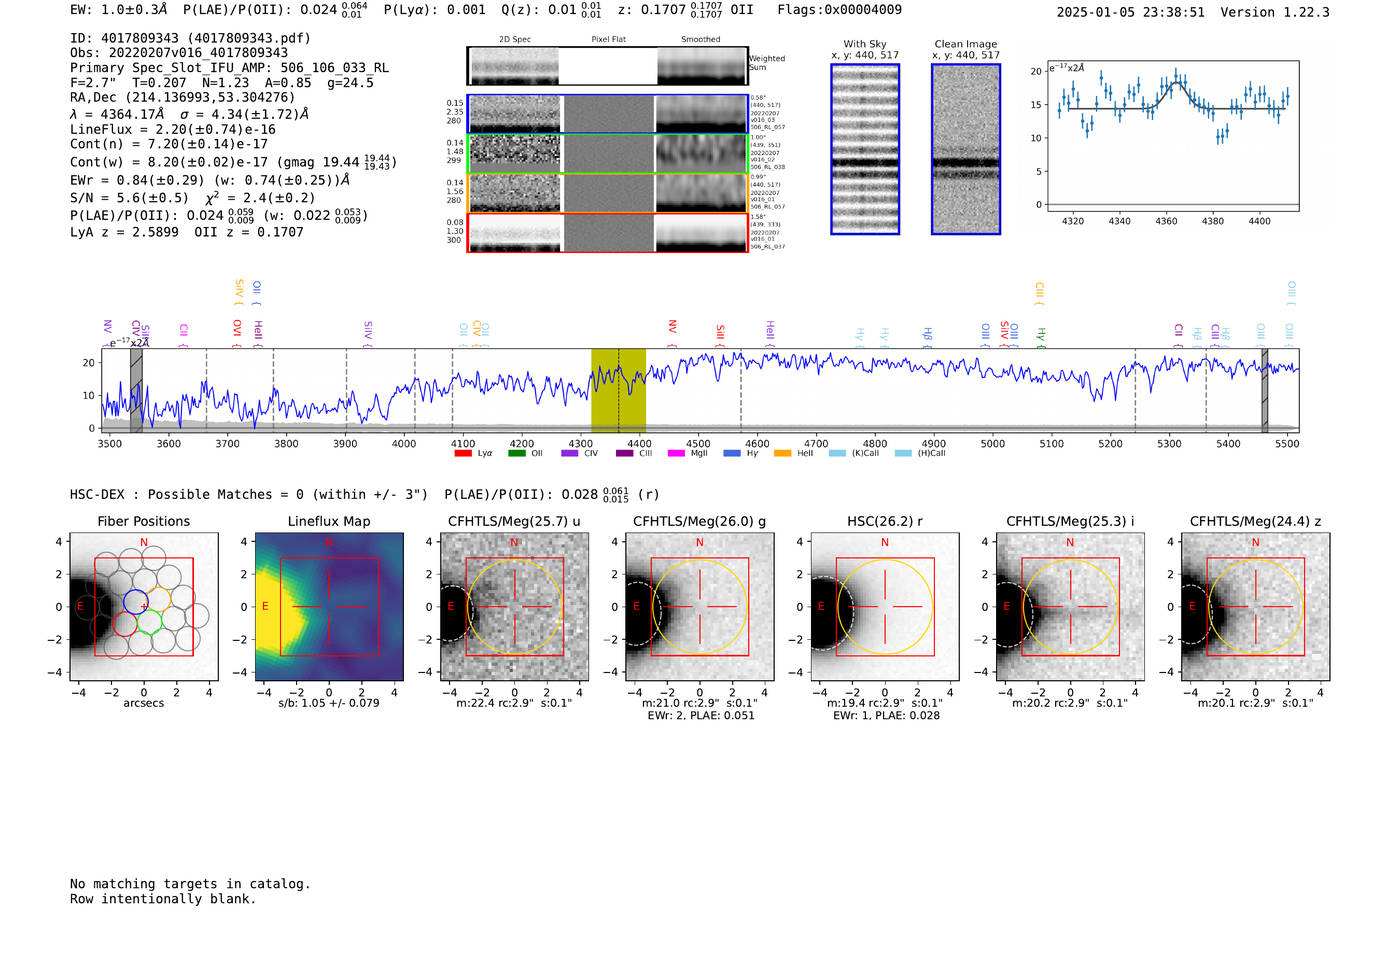Viewport: 1400px width, 953px height.
Task: Click the Primary Spec_Slot_IFU_AMP text
Action: 230,68
